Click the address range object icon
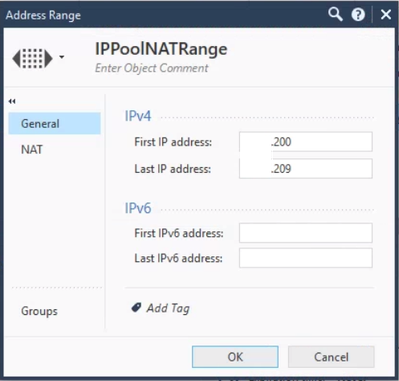 32,59
